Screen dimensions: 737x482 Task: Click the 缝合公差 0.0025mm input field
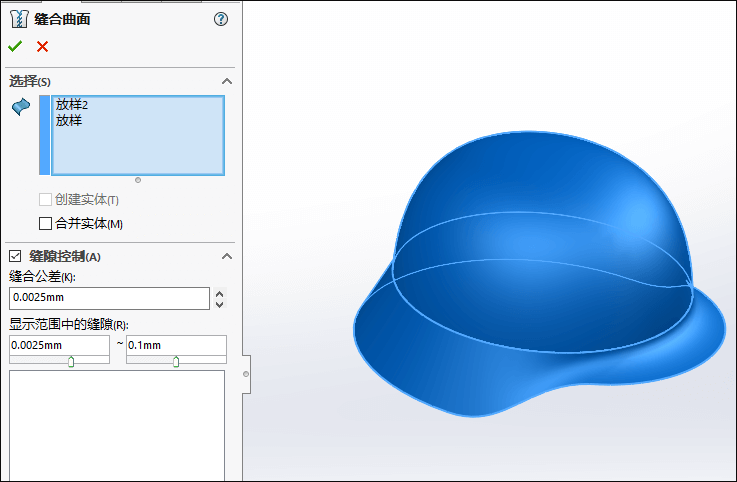point(109,298)
